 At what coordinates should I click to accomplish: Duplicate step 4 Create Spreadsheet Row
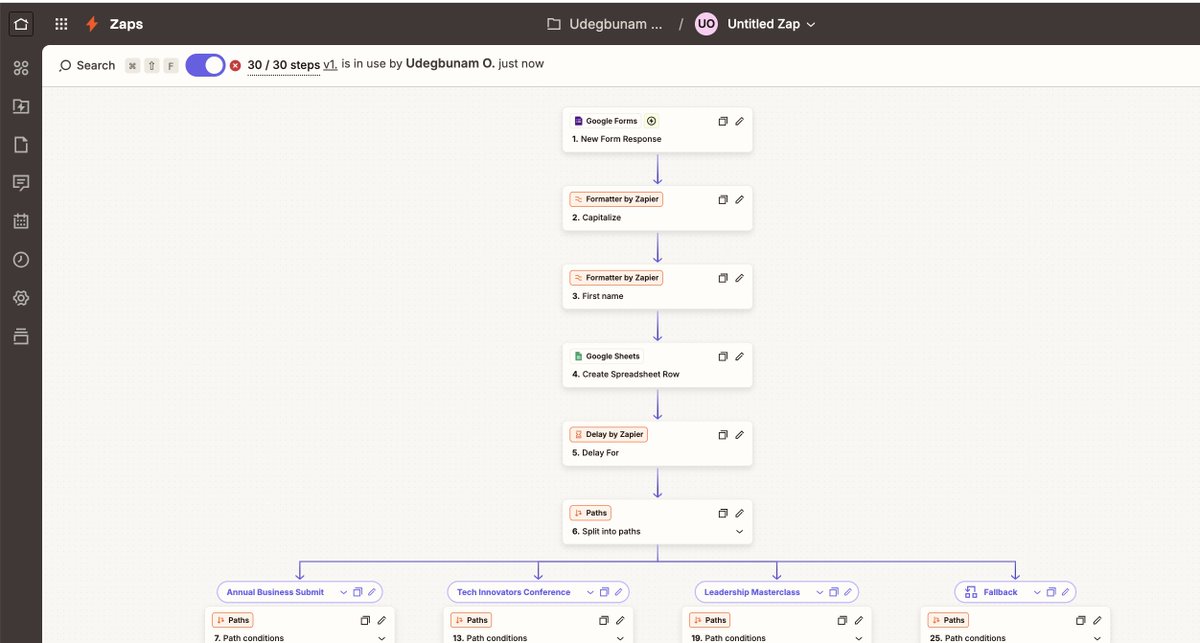(x=723, y=356)
